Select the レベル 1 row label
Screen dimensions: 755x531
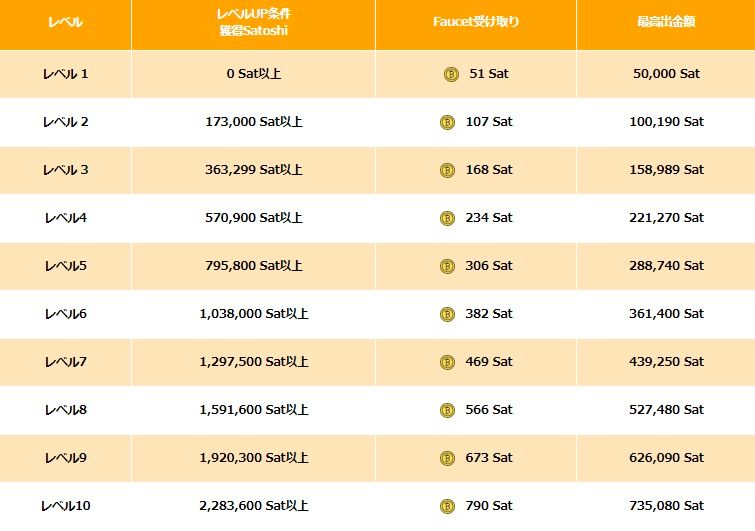66,74
